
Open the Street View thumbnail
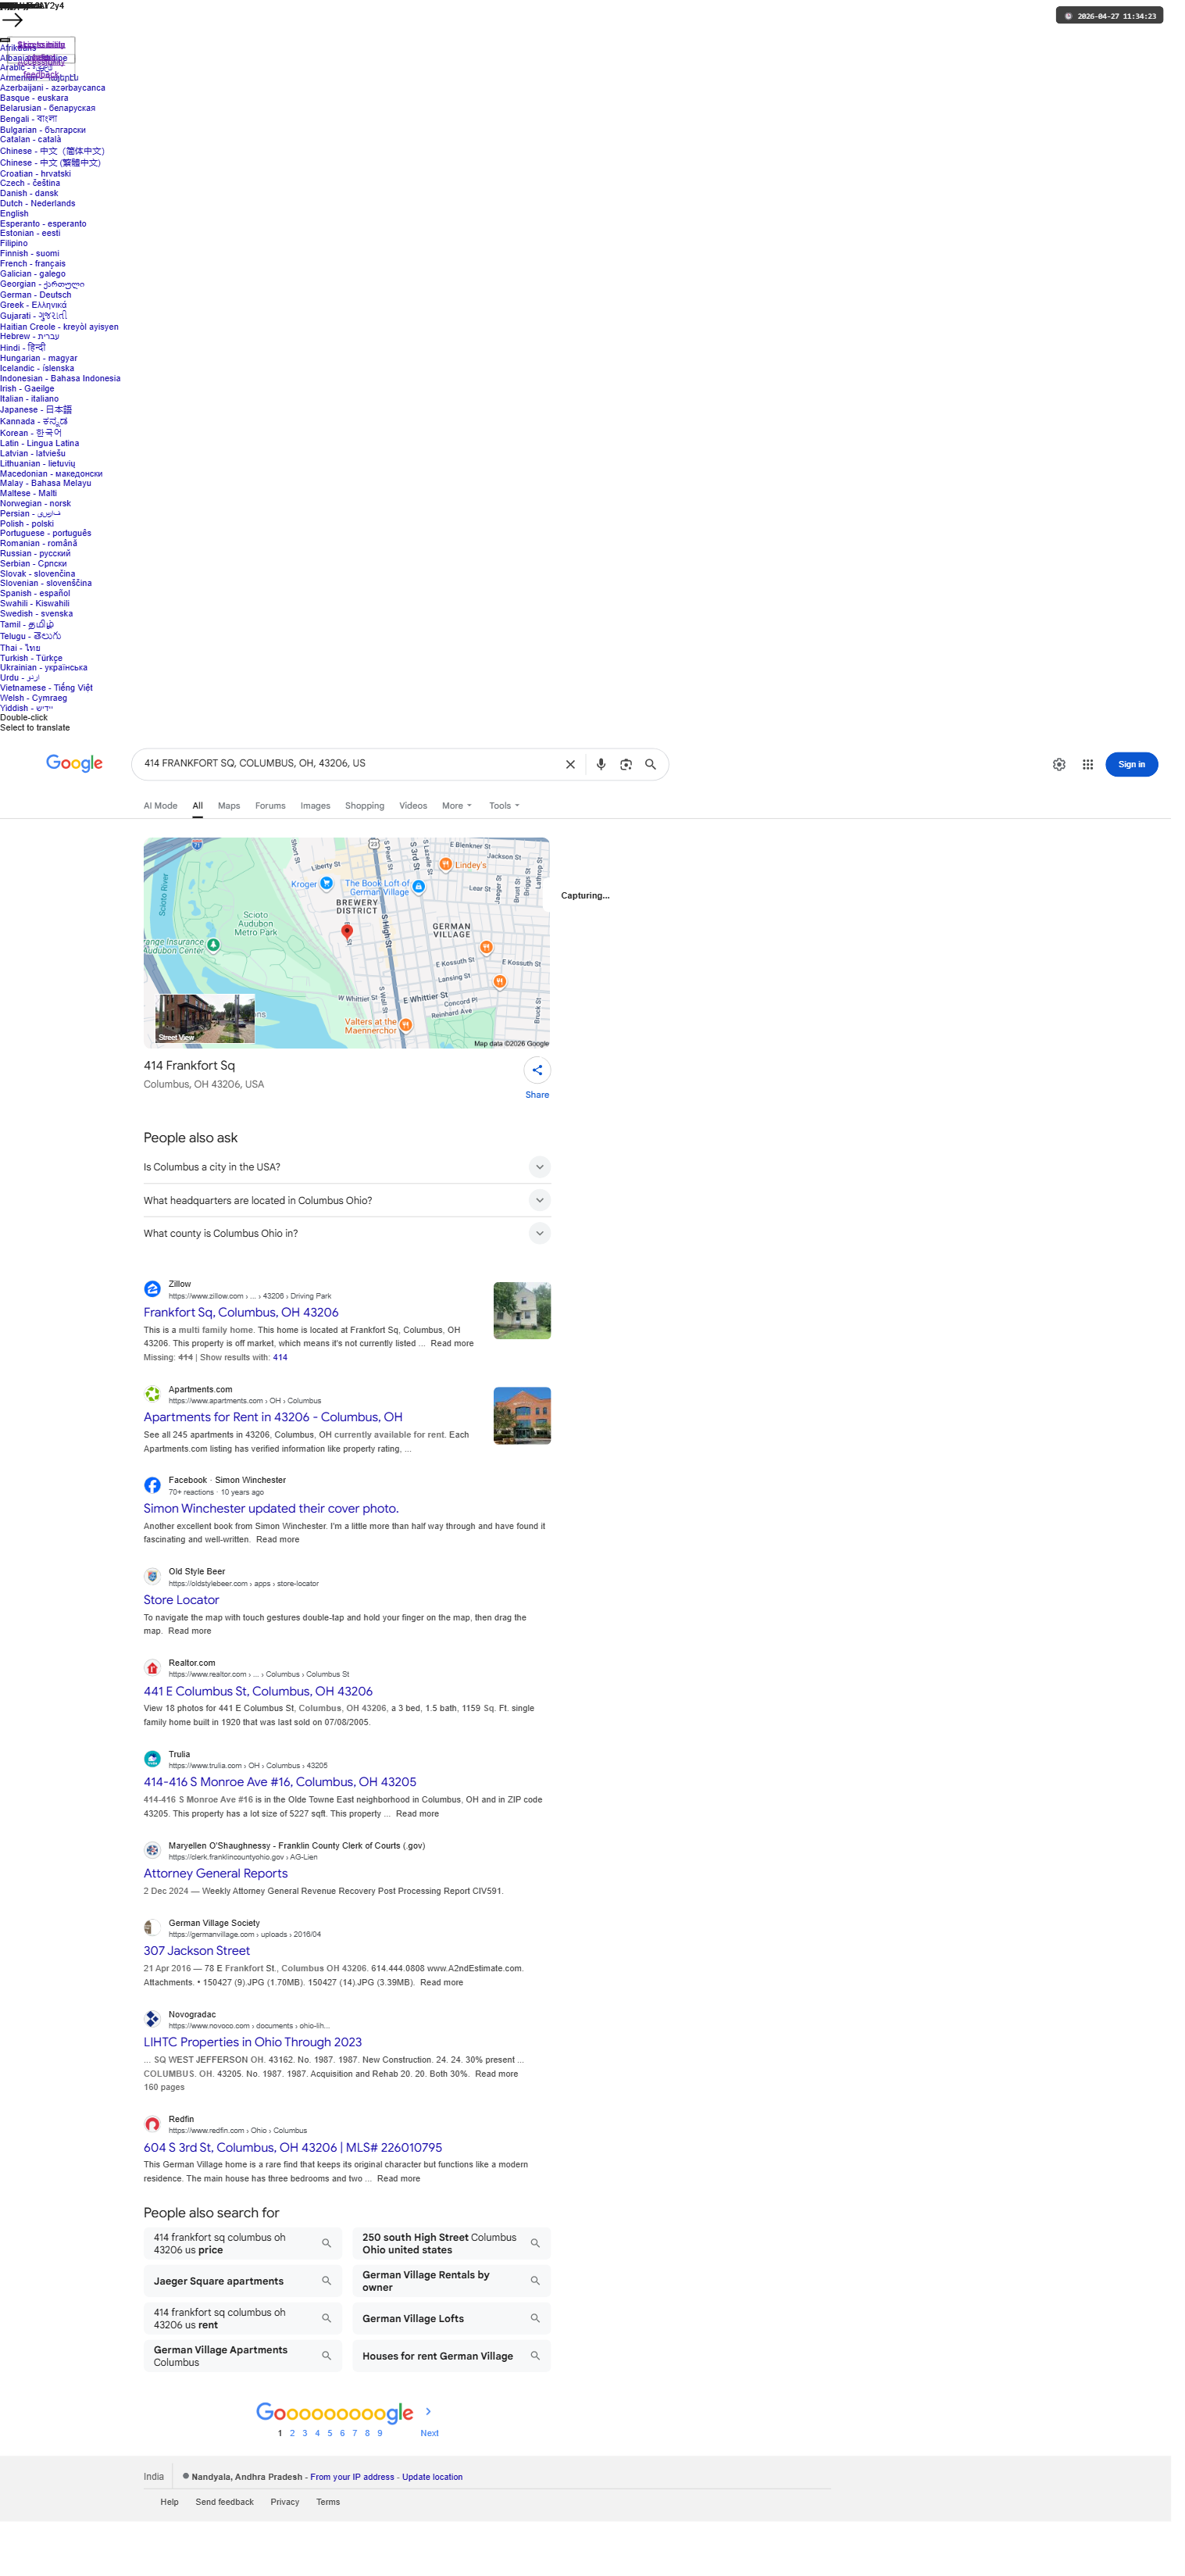pyautogui.click(x=205, y=1019)
